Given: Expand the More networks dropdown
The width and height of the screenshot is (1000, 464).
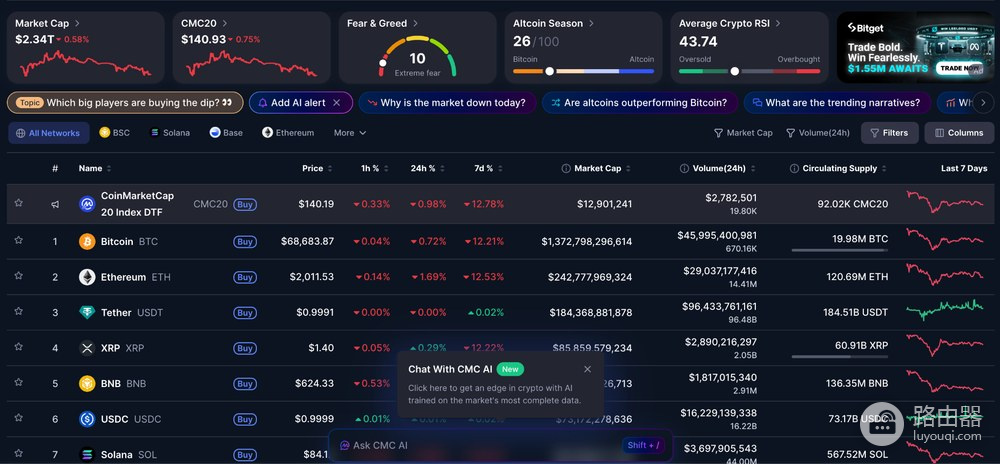Looking at the screenshot, I should click(x=349, y=133).
